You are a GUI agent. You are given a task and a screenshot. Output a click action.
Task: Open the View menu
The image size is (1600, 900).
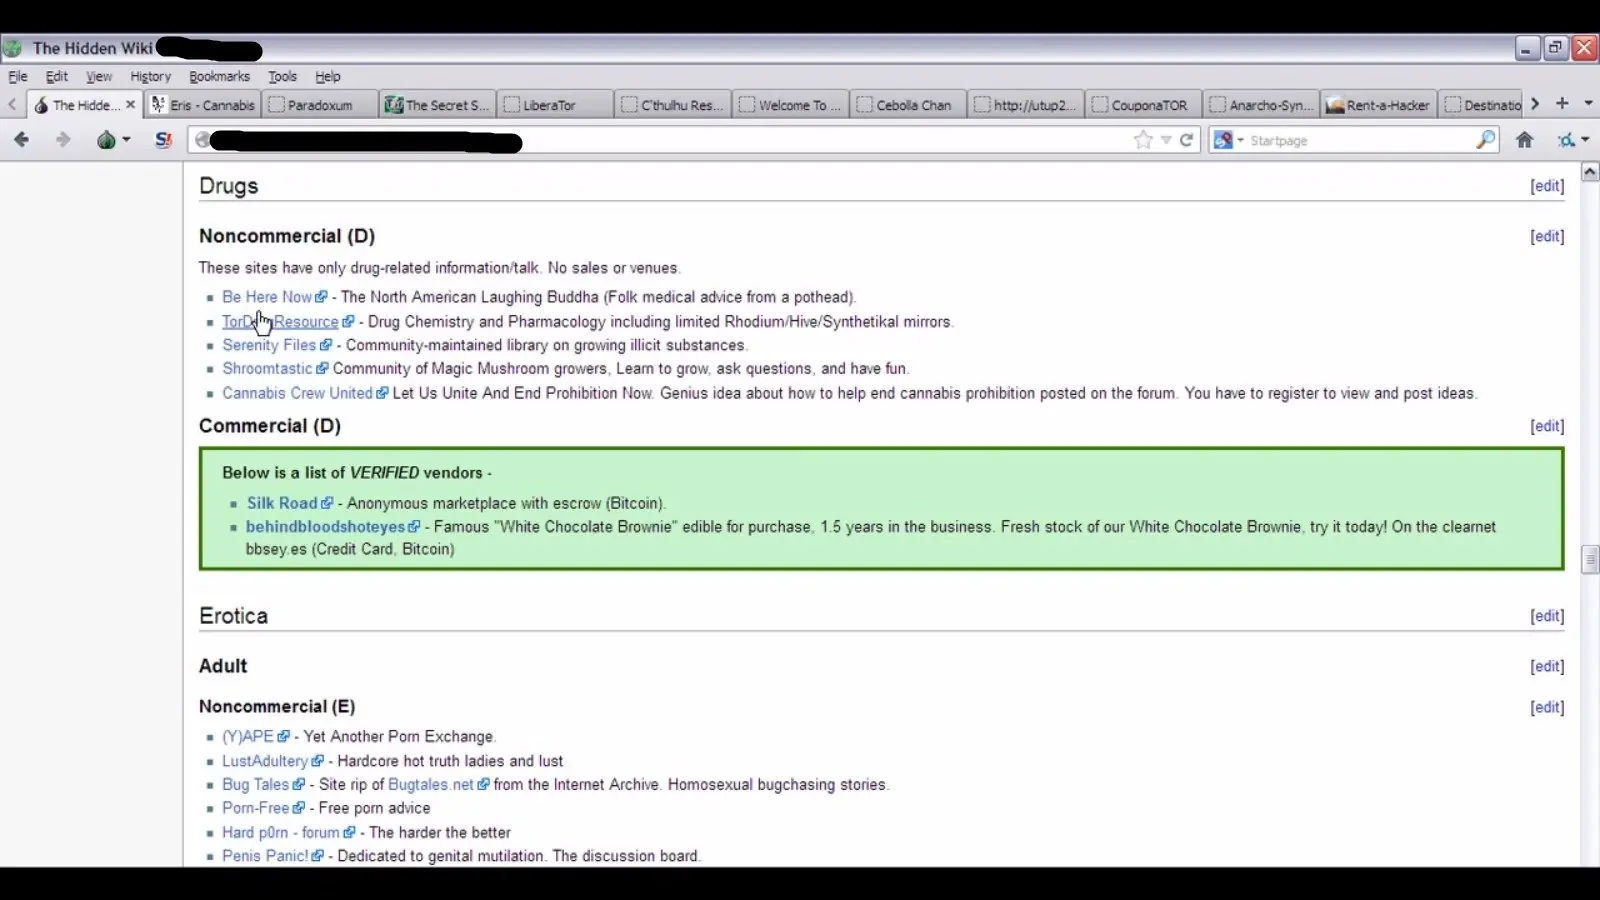(x=99, y=76)
